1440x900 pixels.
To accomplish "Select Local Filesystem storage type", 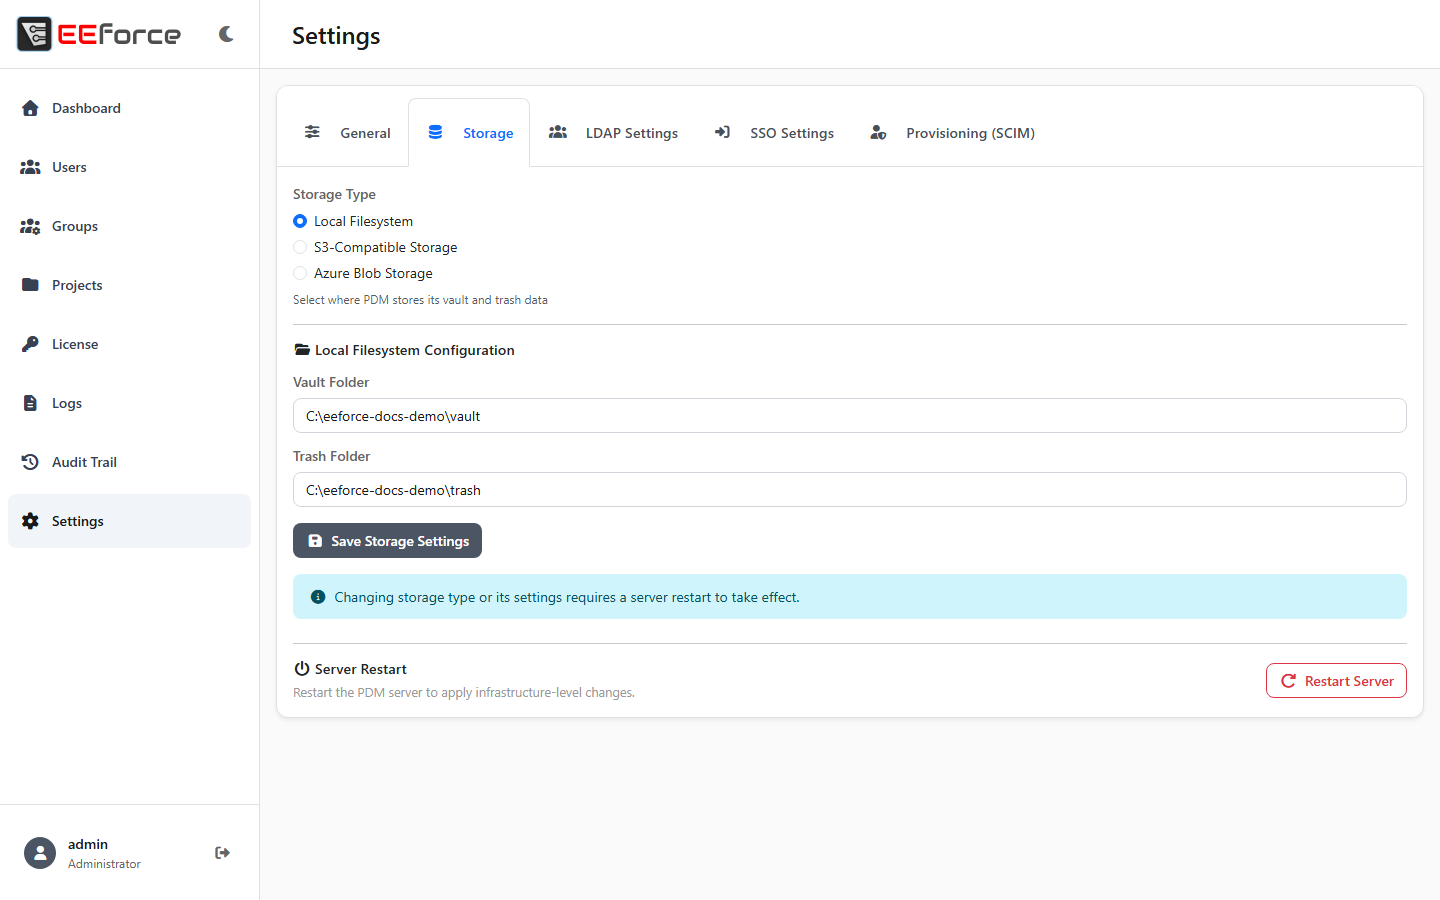I will pos(300,221).
